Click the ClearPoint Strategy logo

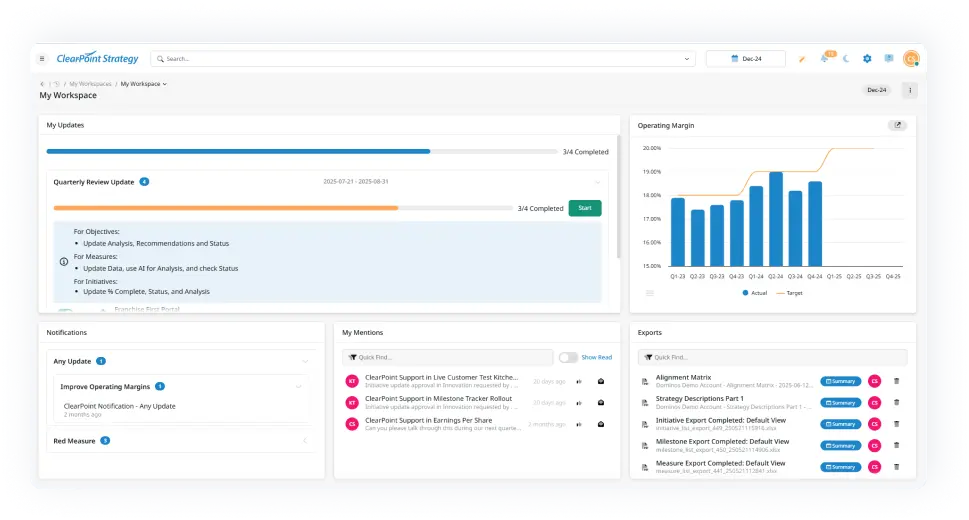point(98,58)
